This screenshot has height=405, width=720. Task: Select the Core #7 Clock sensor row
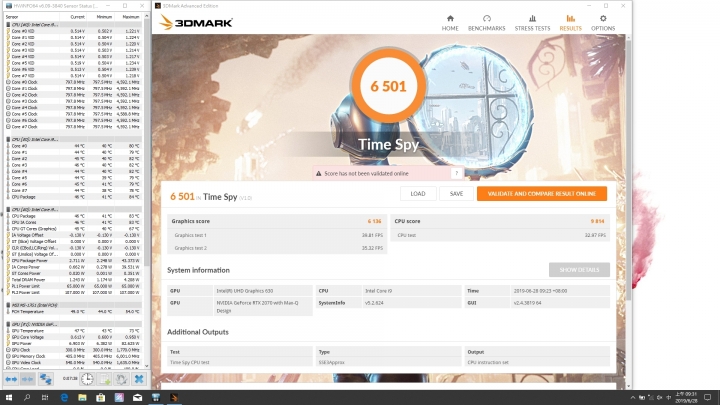point(73,127)
